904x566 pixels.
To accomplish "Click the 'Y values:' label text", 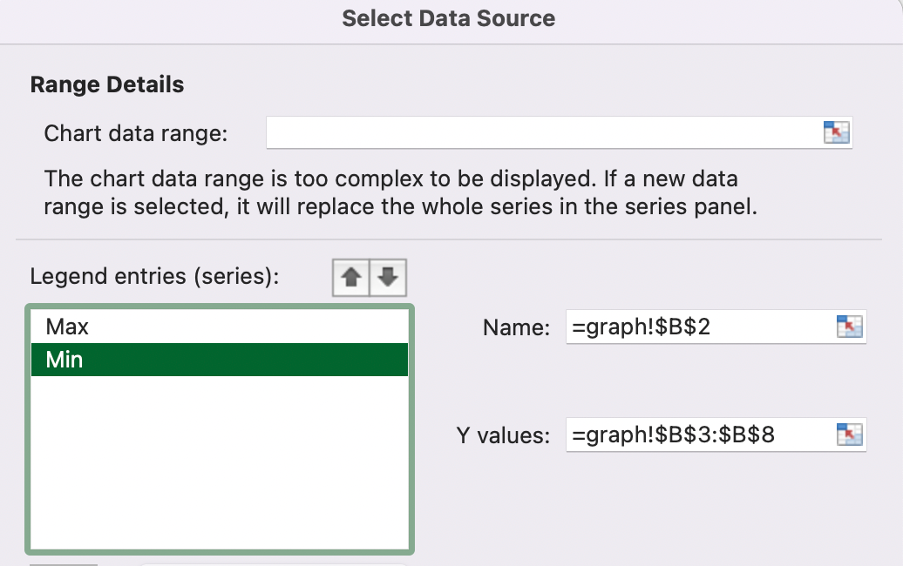I will (503, 435).
